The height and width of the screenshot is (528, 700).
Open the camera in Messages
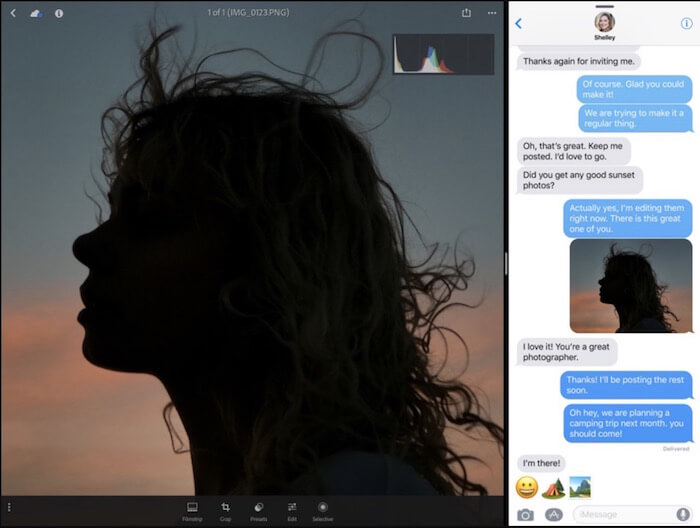(x=525, y=515)
